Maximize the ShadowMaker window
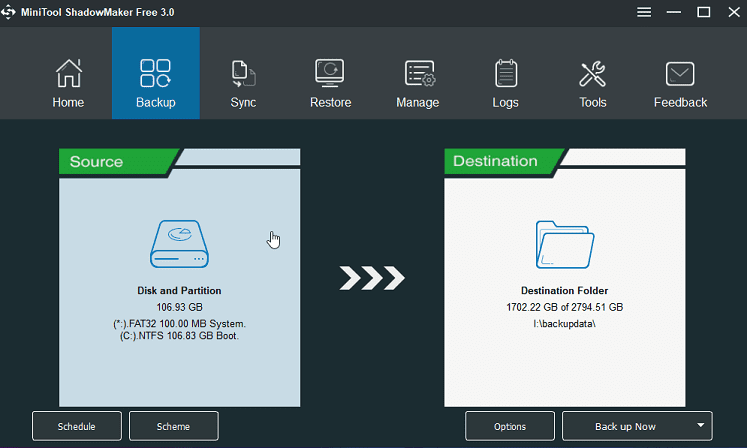 point(704,12)
